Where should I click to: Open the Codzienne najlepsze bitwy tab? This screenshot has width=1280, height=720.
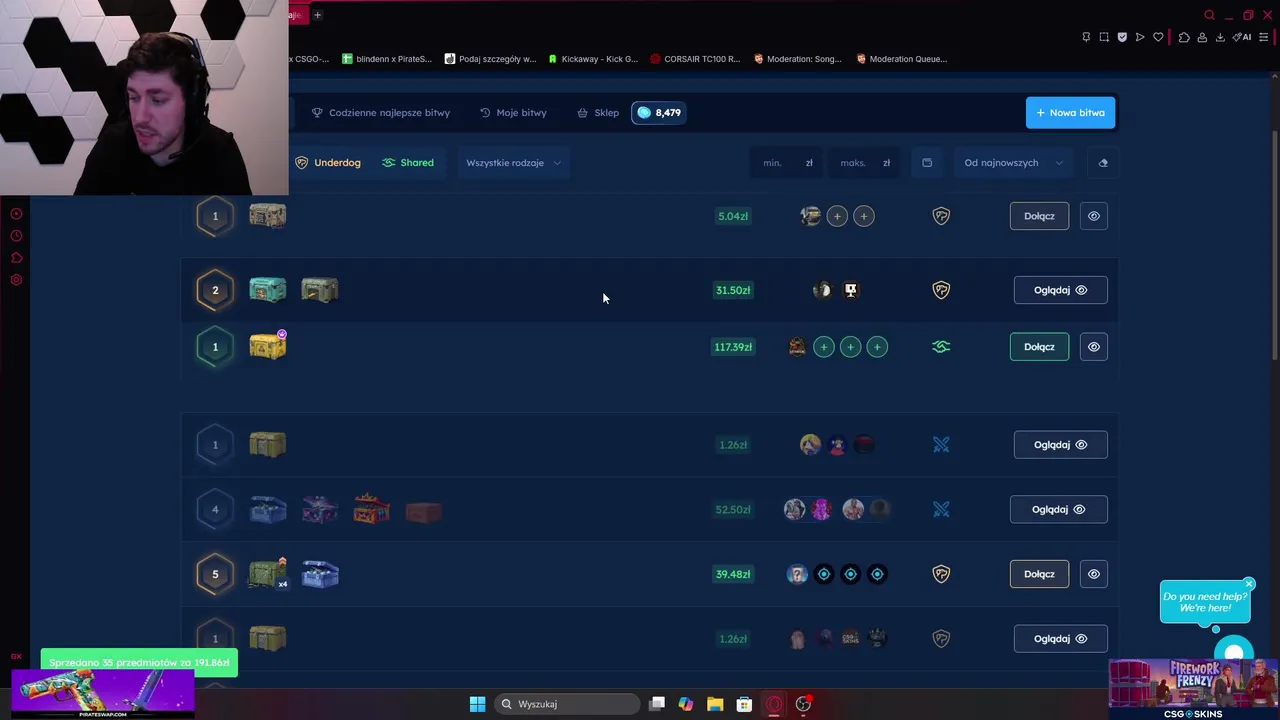381,112
